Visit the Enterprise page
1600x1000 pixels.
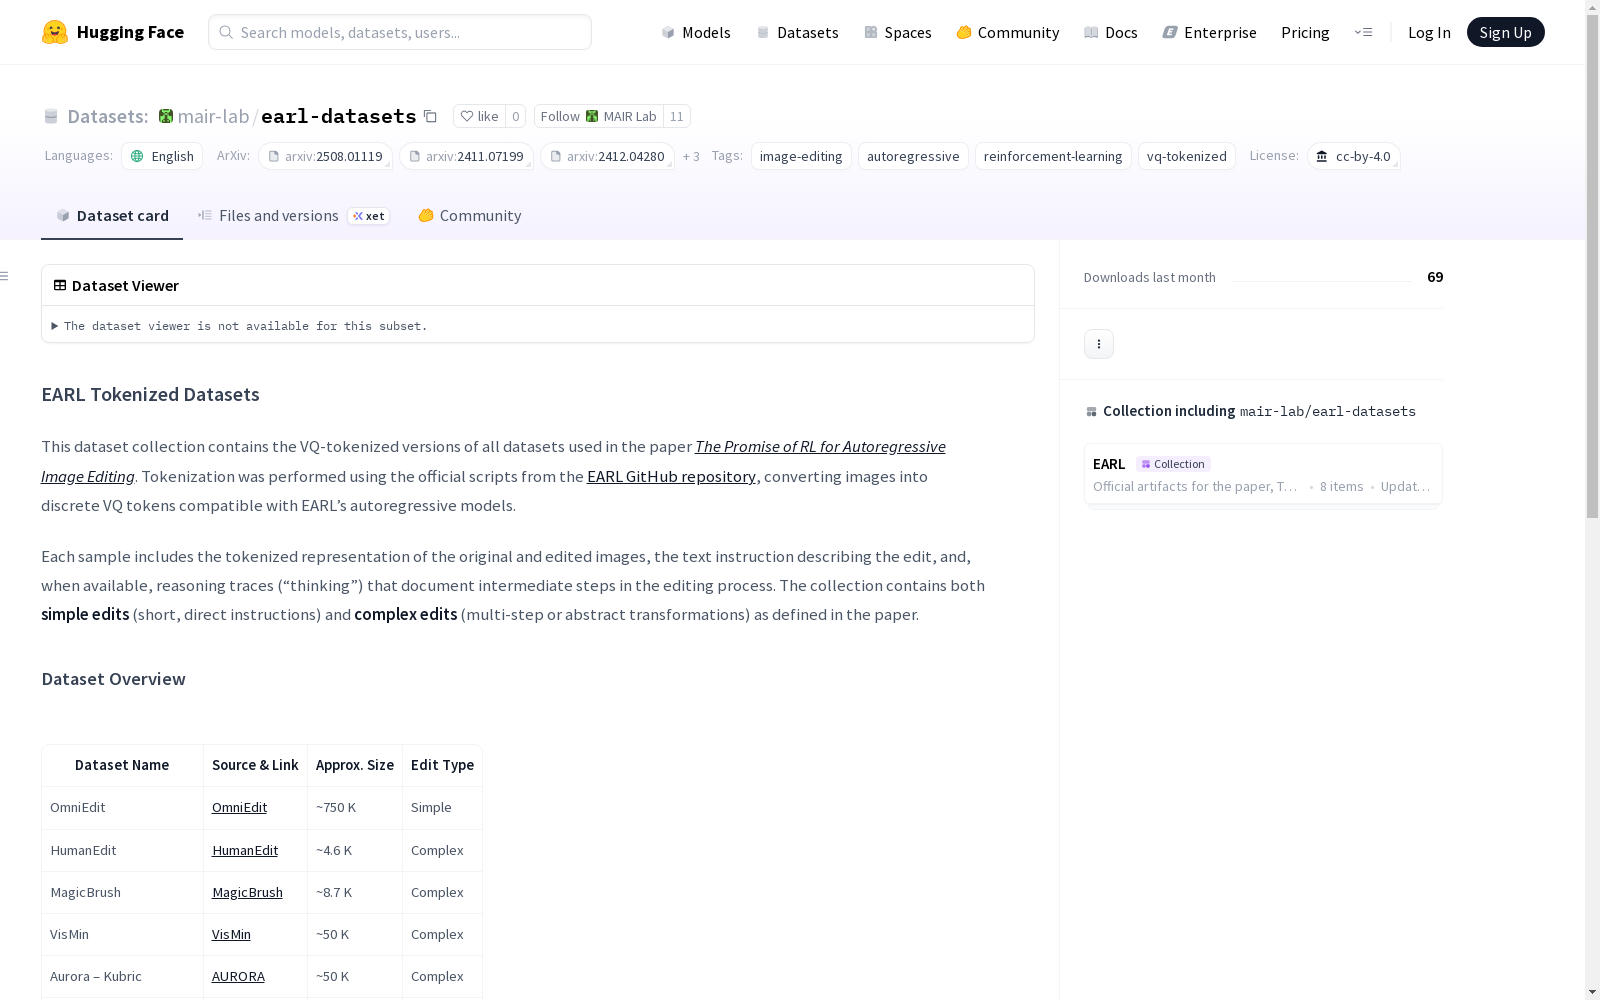point(1210,32)
